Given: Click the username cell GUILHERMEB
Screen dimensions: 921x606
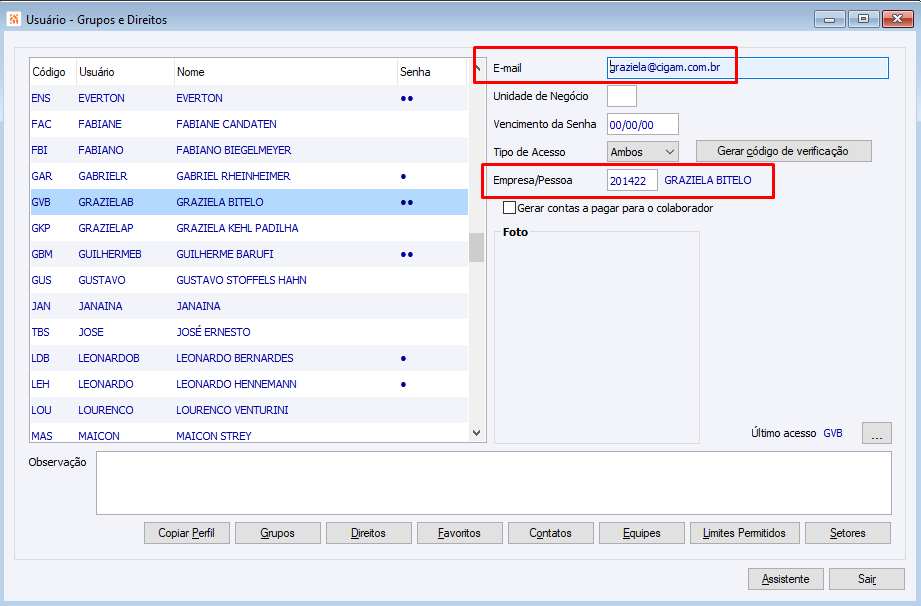Looking at the screenshot, I should (110, 254).
